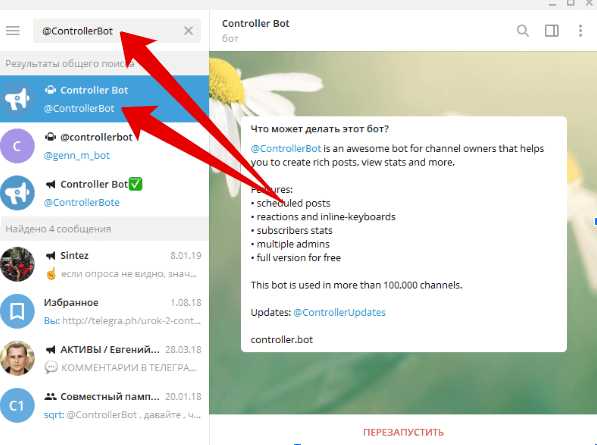
Task: Open the Совместный памп group message
Action: tap(104, 405)
